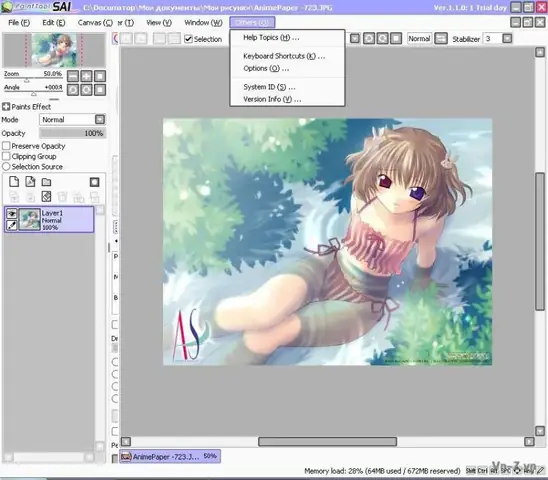This screenshot has height=480, width=548.
Task: Open the Stabilizer value dropdown
Action: tap(507, 38)
